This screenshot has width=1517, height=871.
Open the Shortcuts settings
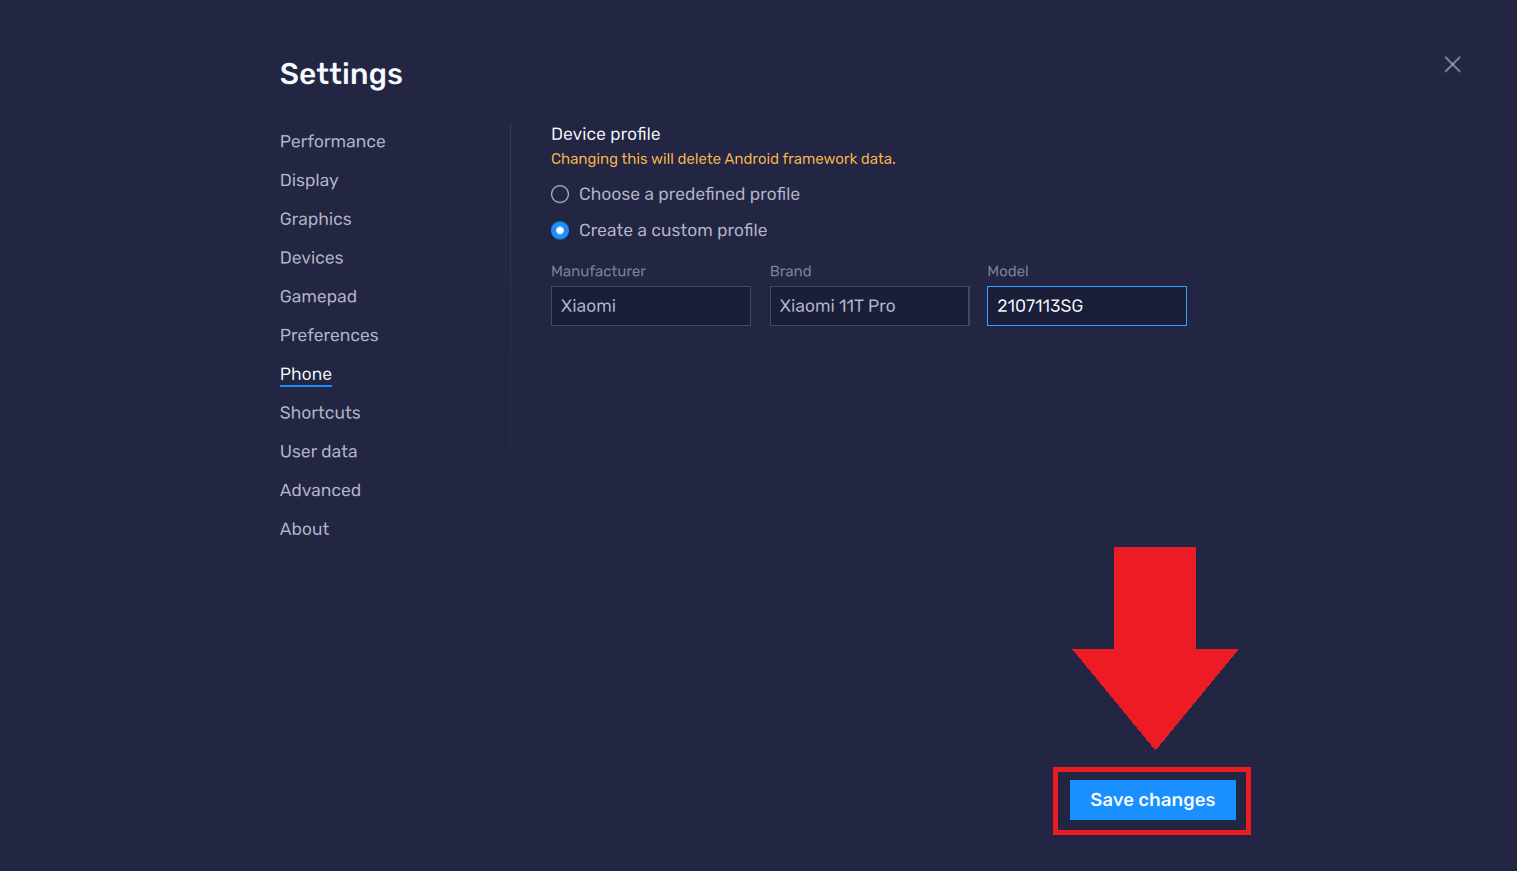[320, 413]
